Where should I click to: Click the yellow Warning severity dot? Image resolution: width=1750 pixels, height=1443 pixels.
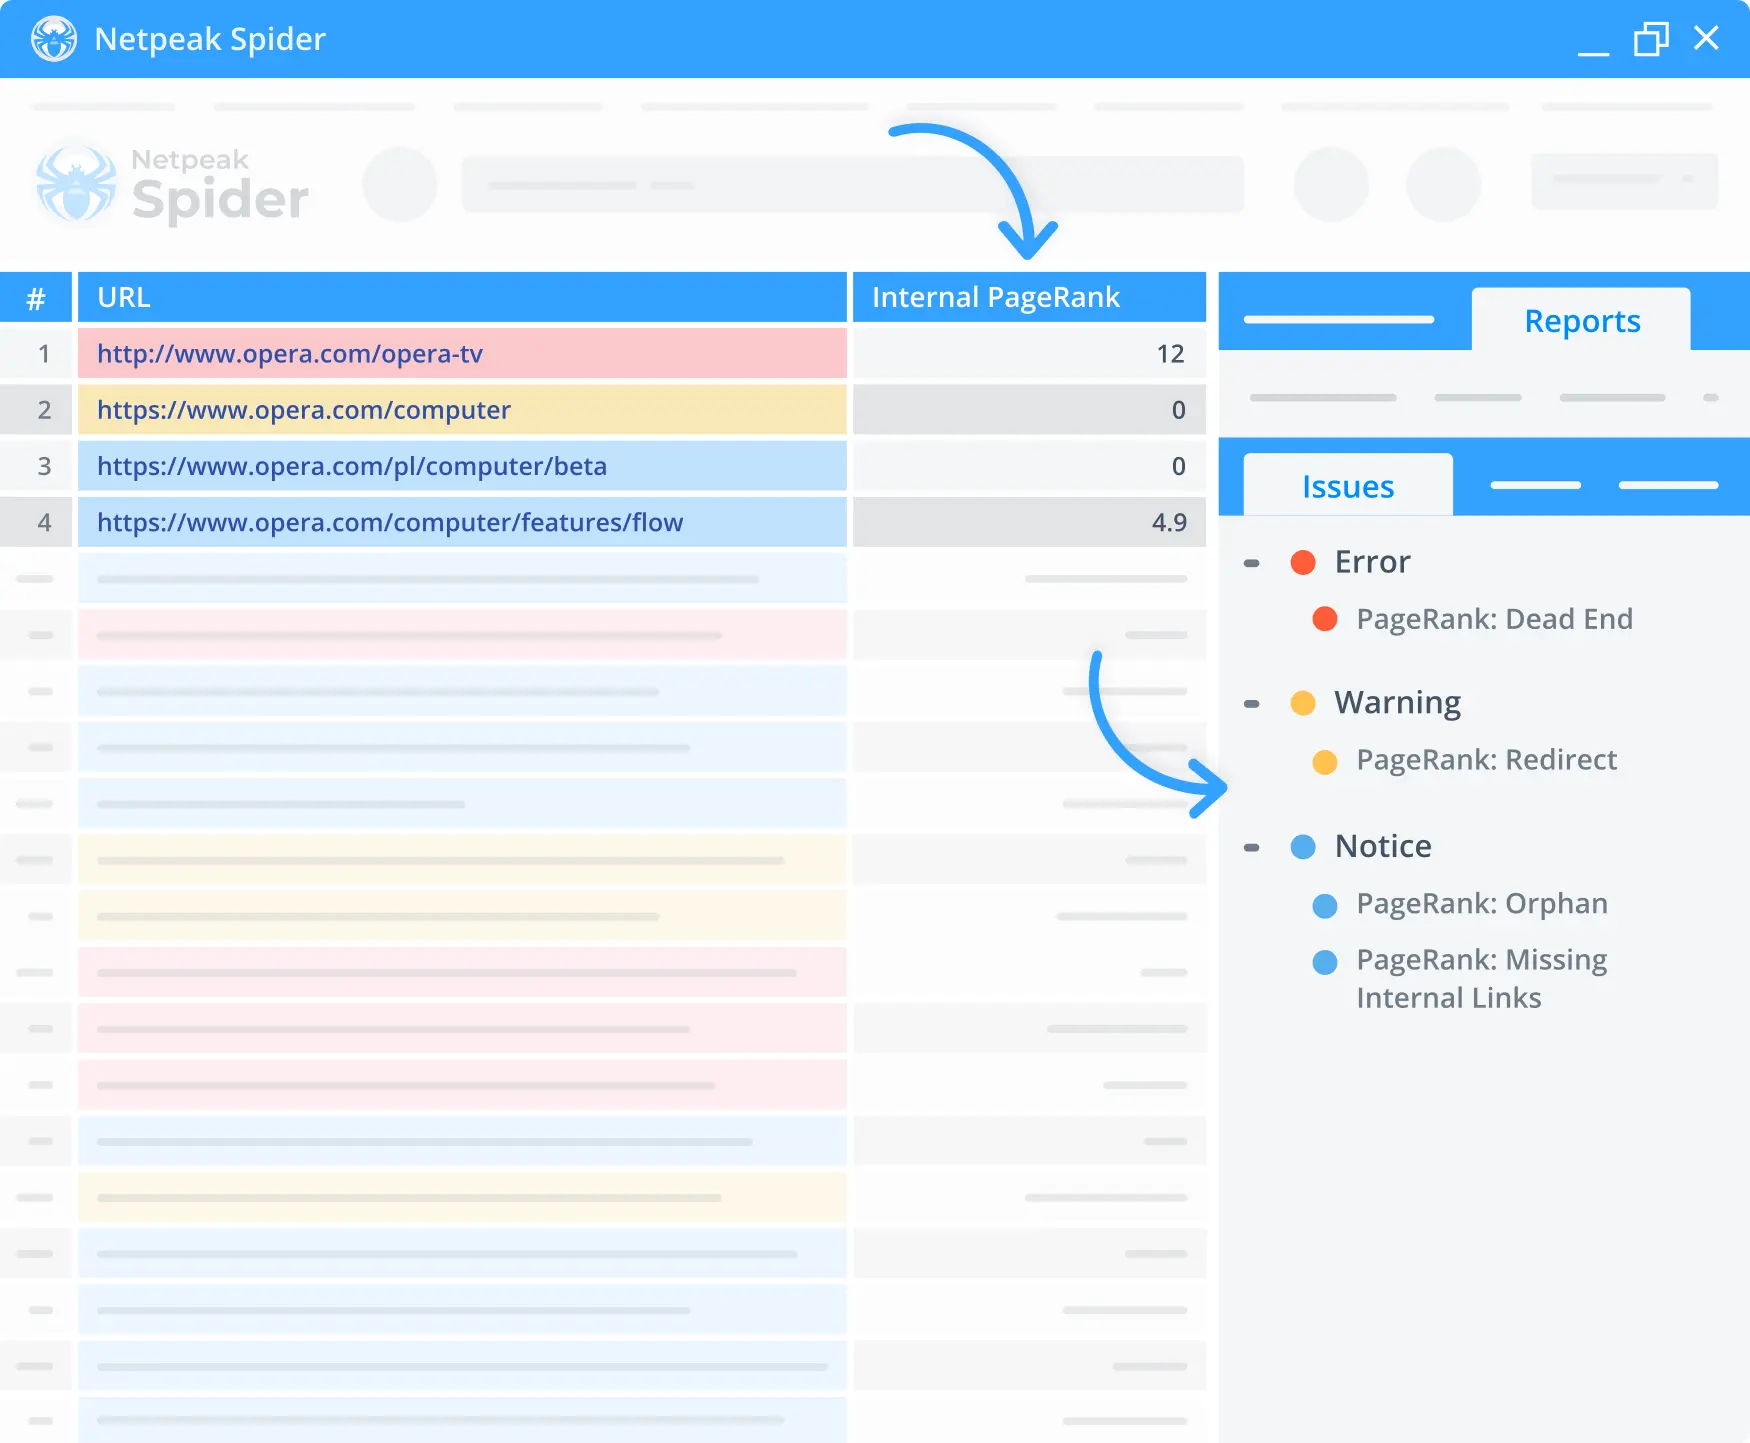[x=1303, y=703]
